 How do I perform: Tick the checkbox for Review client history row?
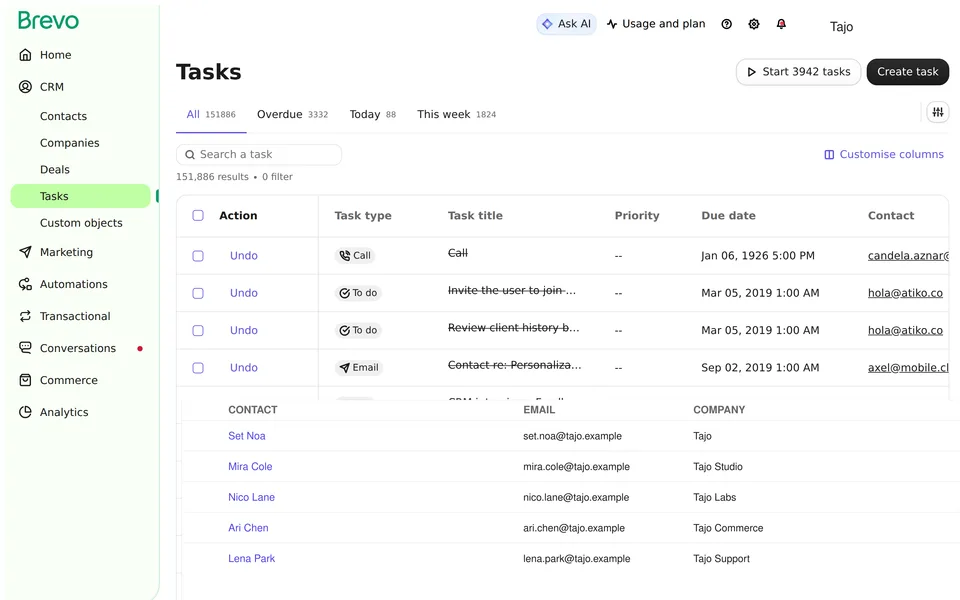coord(198,331)
